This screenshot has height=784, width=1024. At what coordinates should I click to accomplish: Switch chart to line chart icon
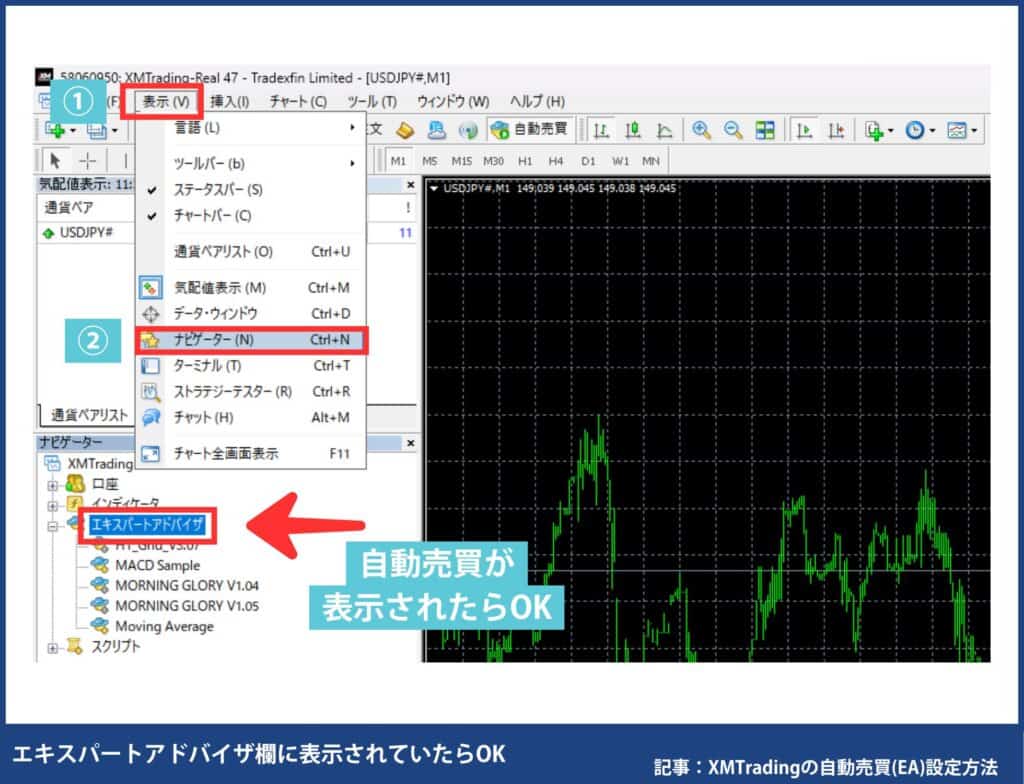tap(664, 131)
